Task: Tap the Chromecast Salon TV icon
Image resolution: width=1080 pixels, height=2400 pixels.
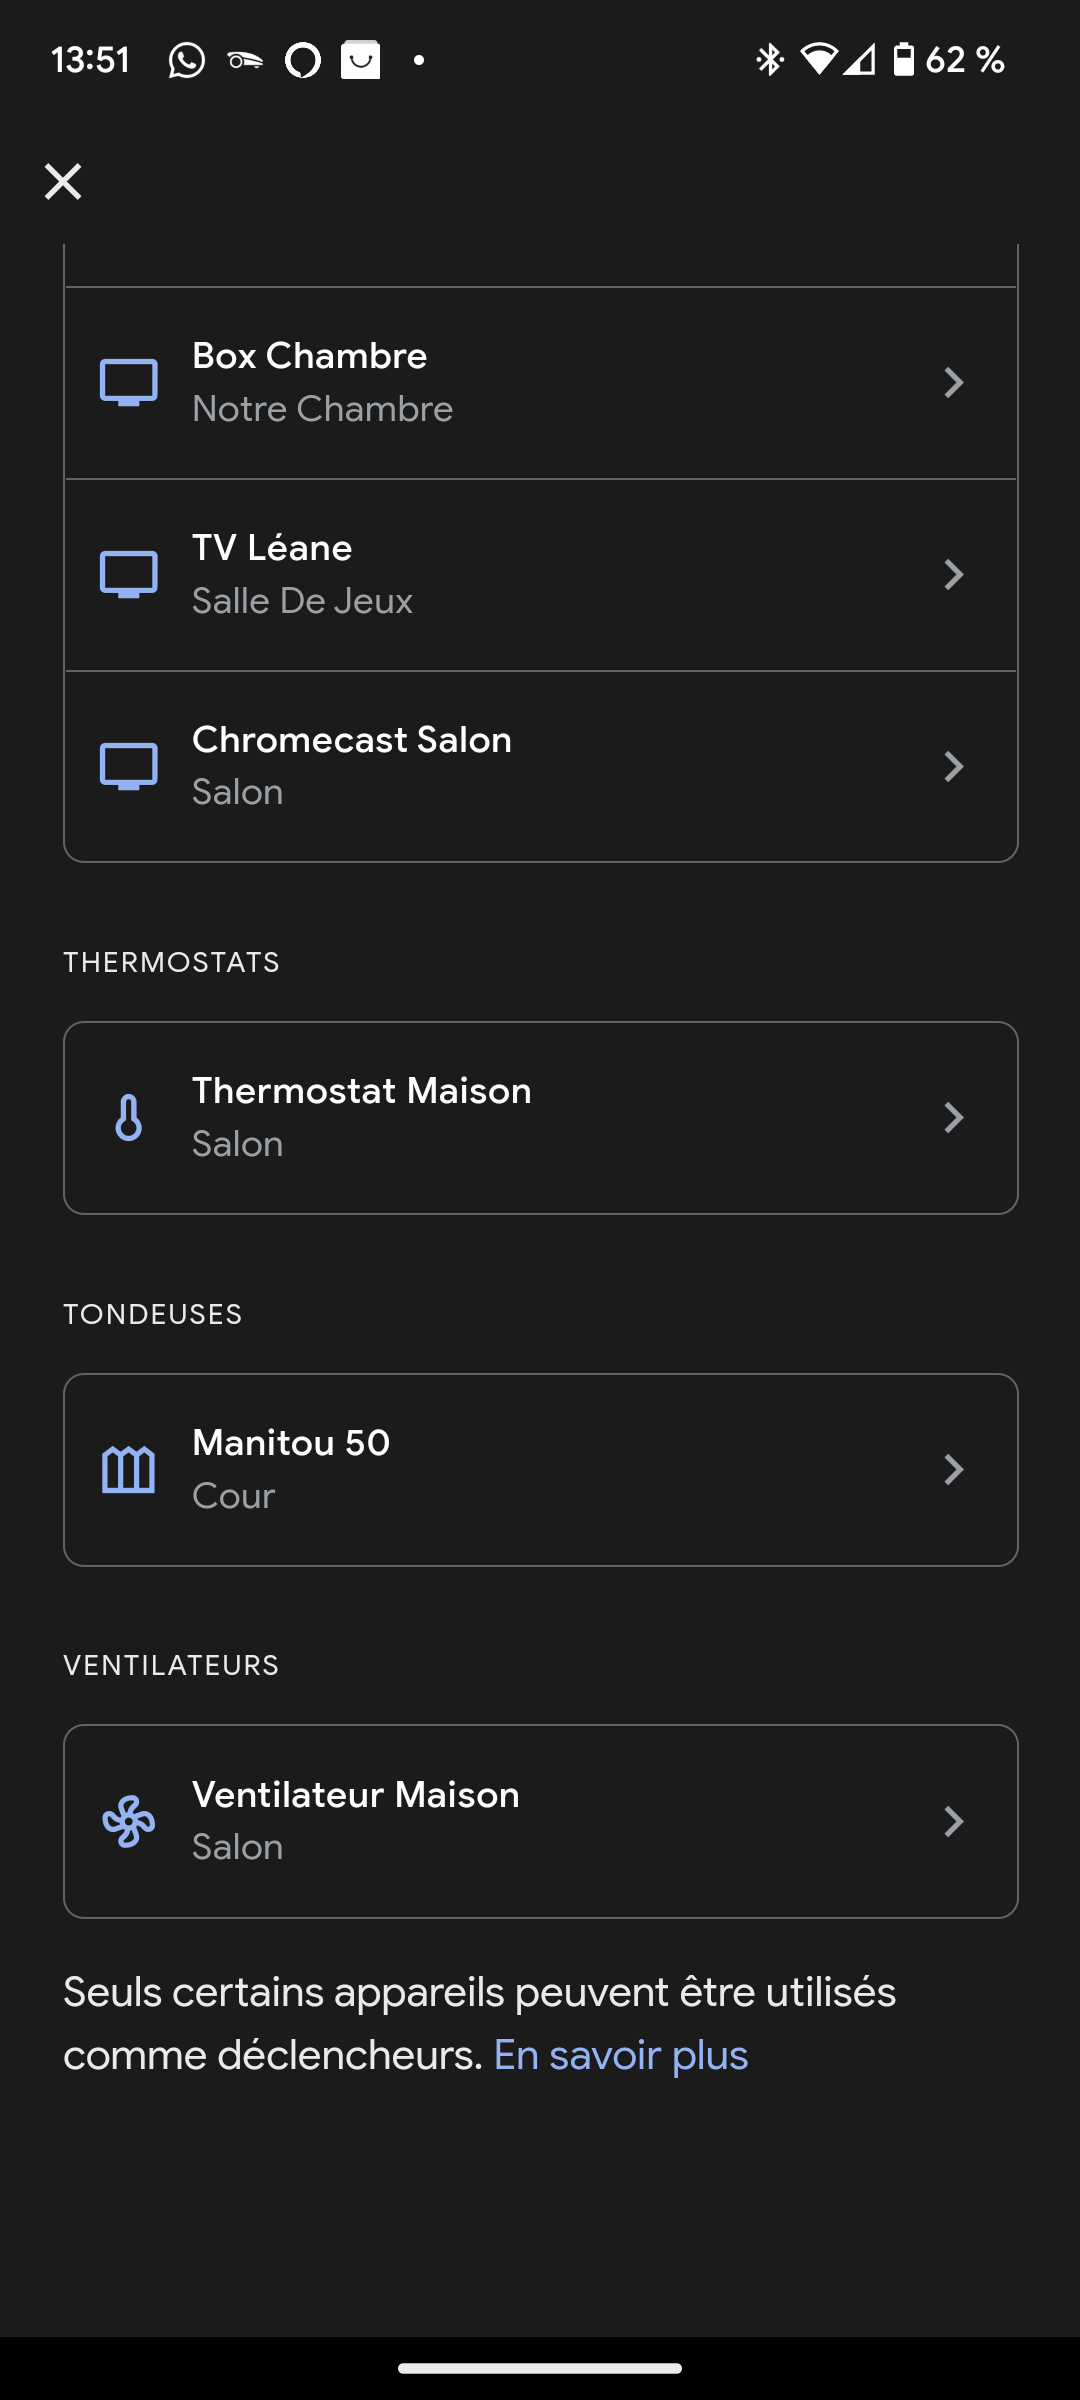Action: (x=129, y=766)
